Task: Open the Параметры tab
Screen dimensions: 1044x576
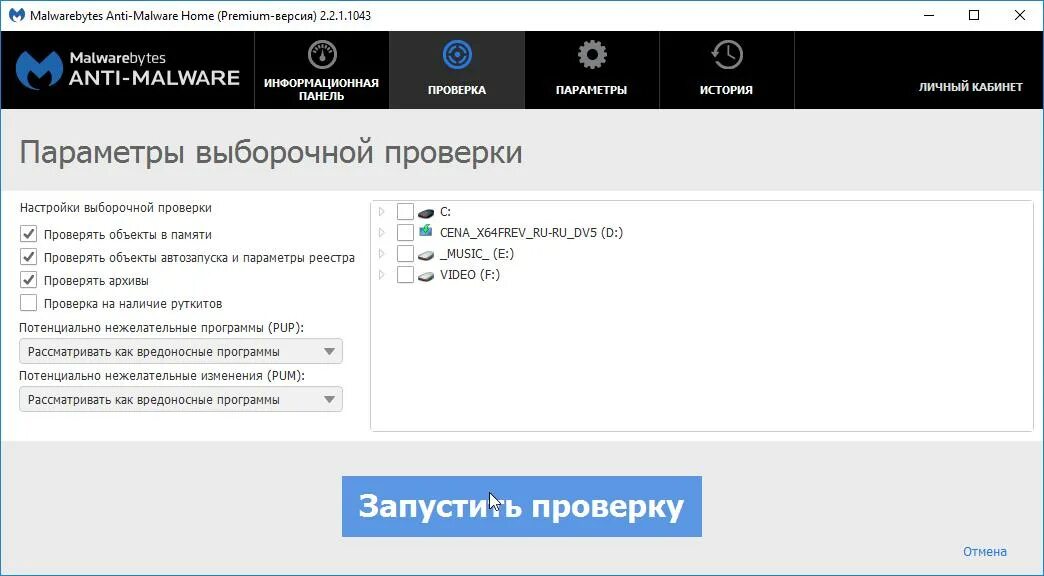Action: point(592,70)
